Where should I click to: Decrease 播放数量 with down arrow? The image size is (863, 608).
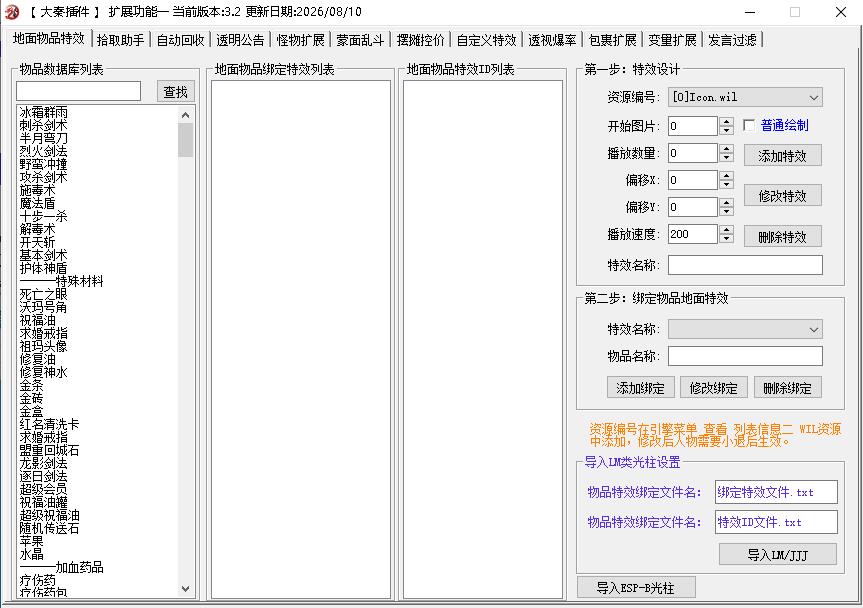tap(726, 157)
